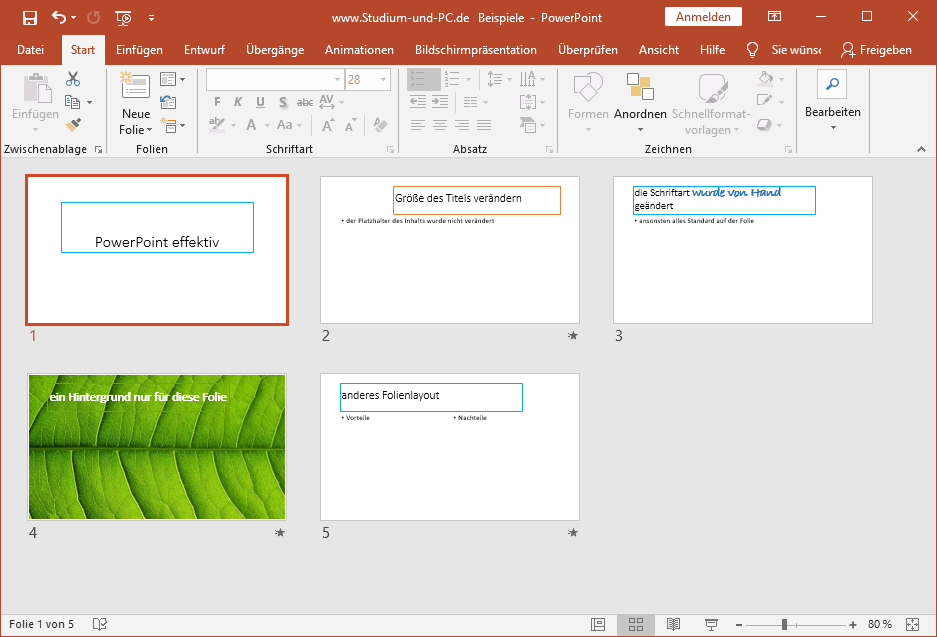Copy selection with the copy icon

point(72,102)
